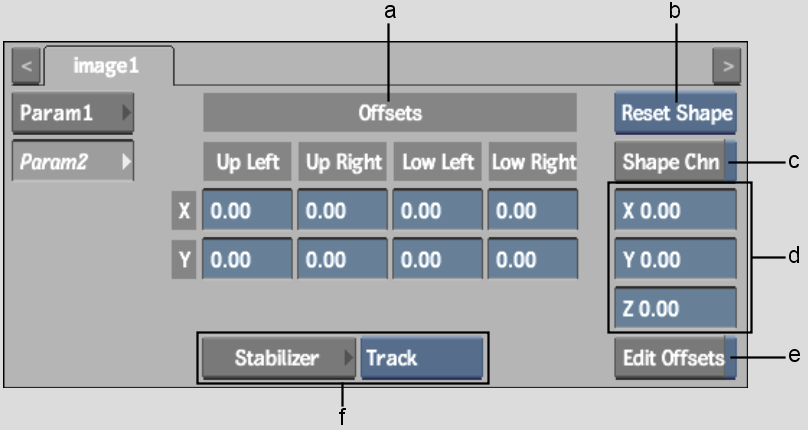The image size is (808, 430).
Task: Click the right tab scroll arrow
Action: click(x=727, y=66)
